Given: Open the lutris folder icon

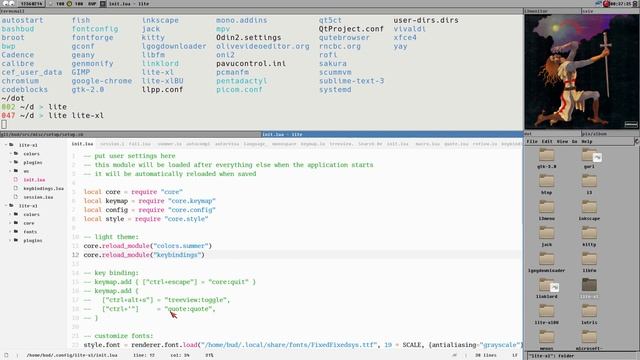Looking at the screenshot, I should click(x=589, y=311).
